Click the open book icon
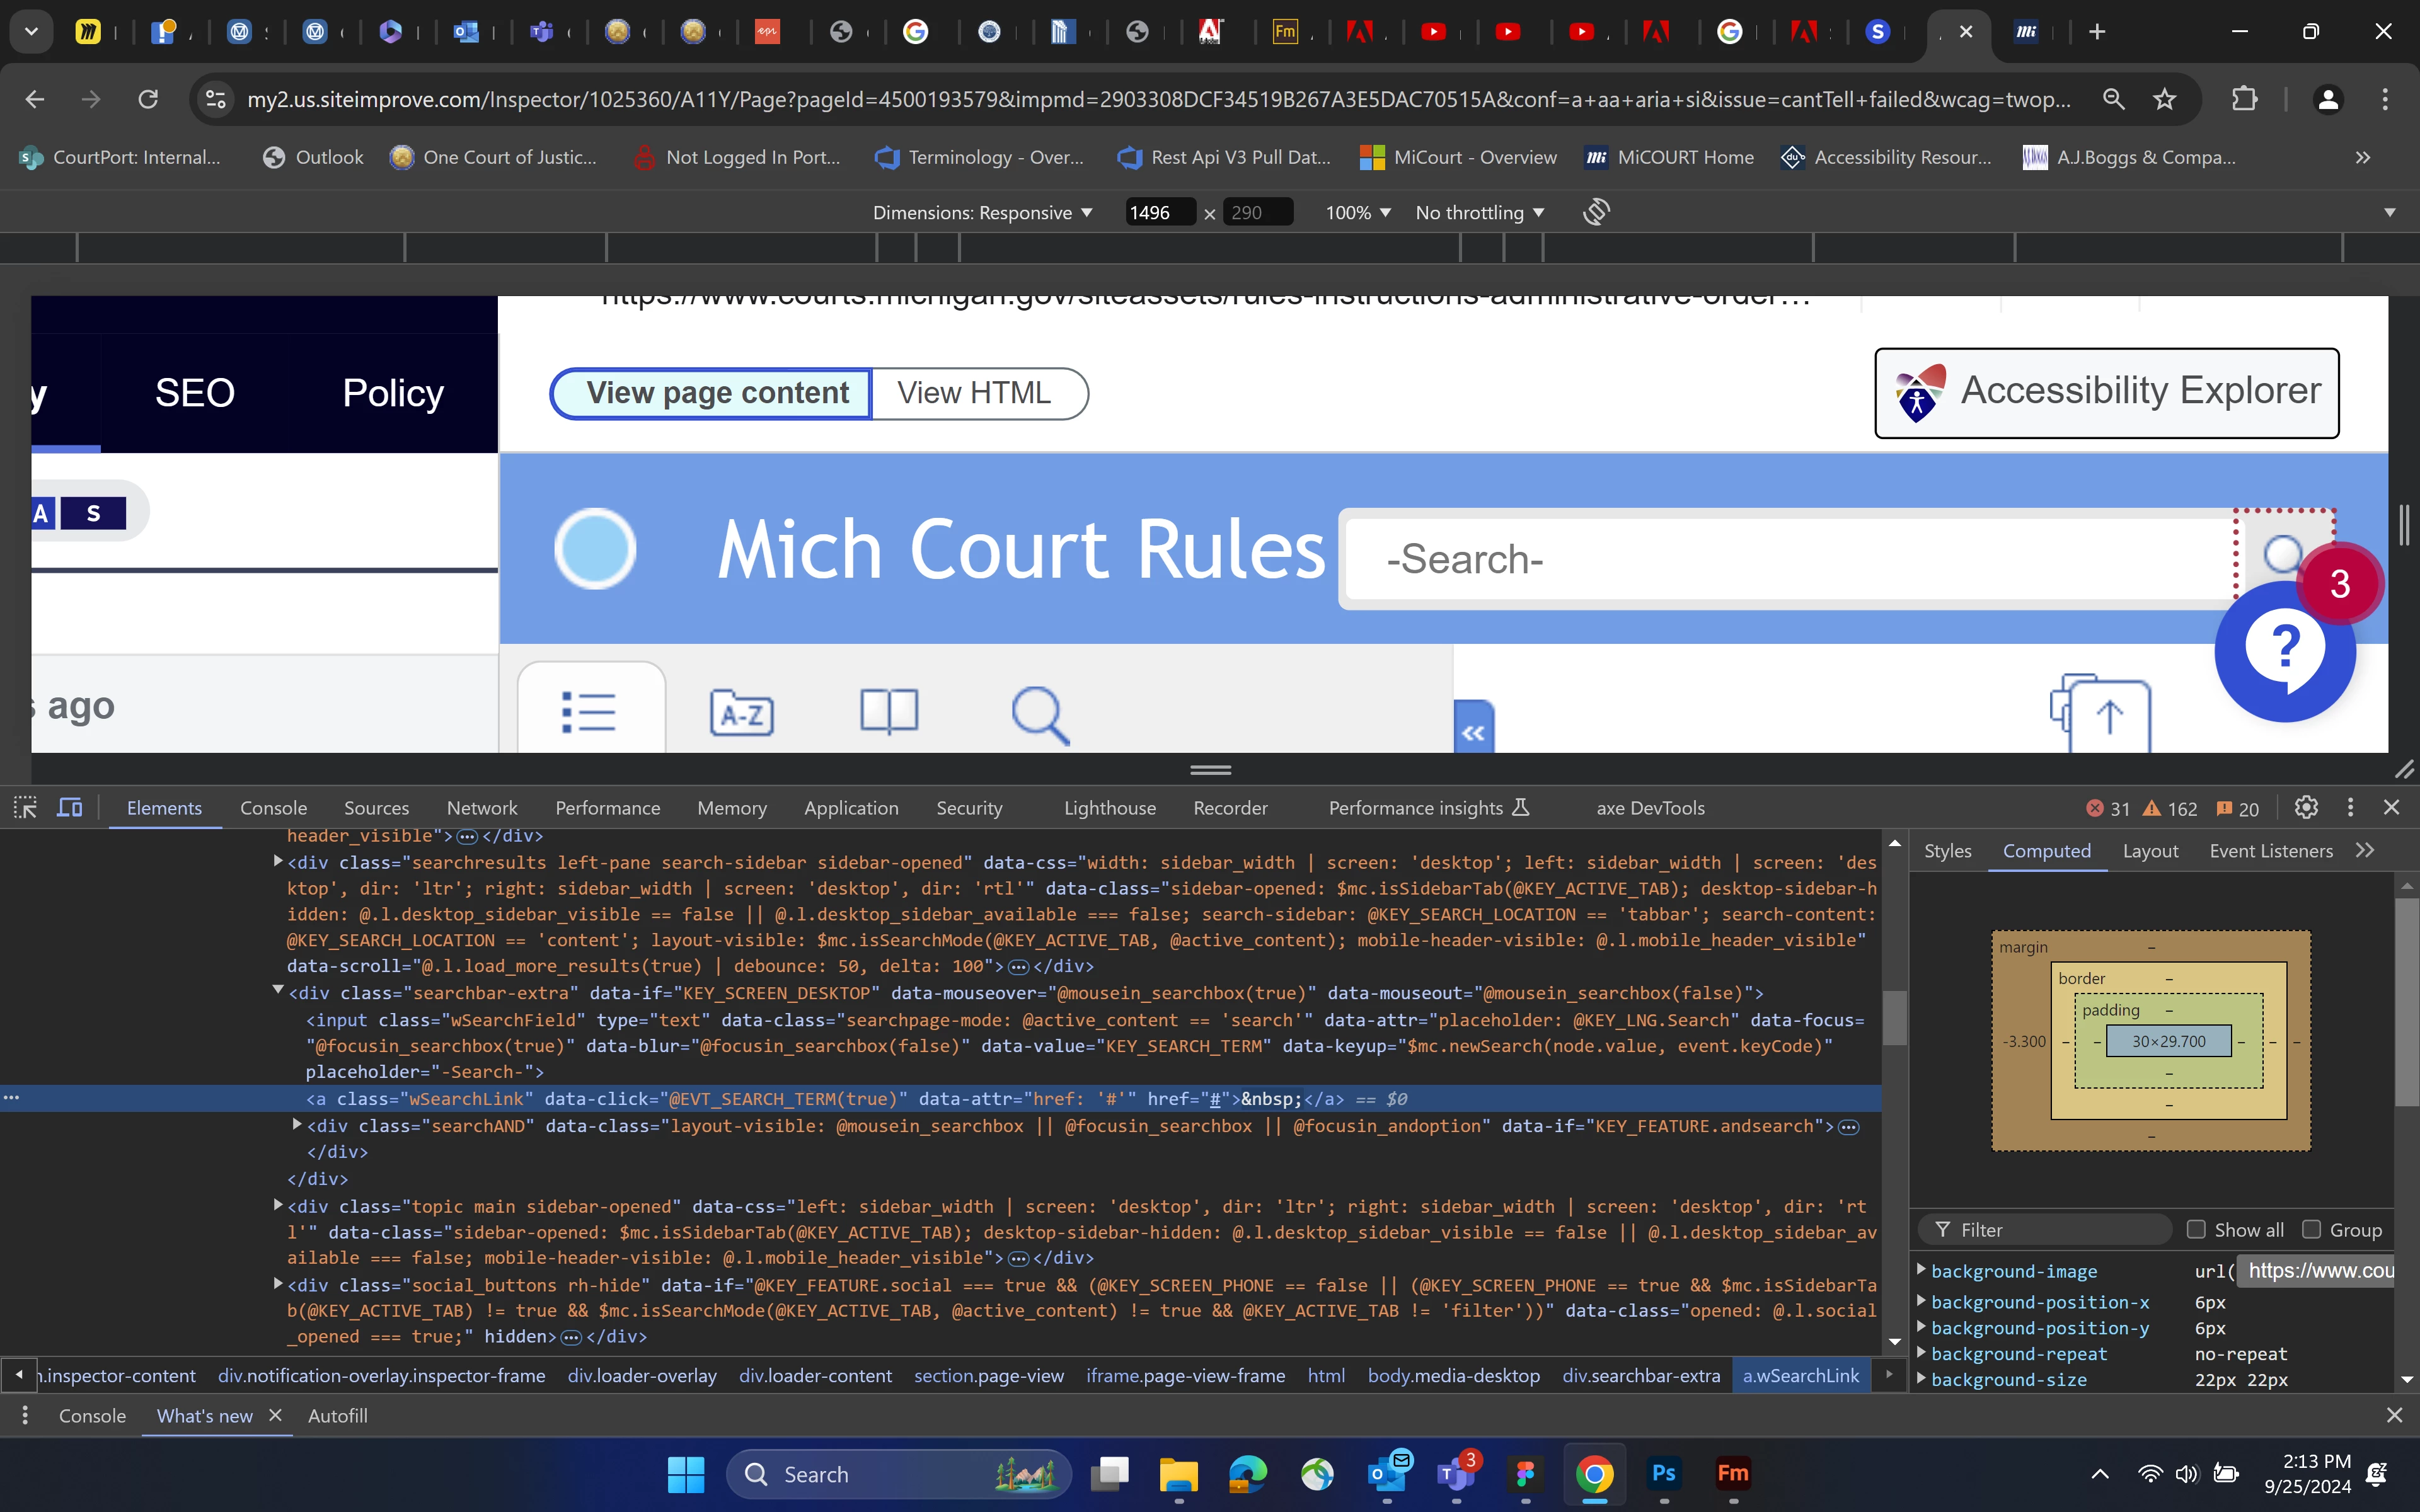Image resolution: width=2420 pixels, height=1512 pixels. point(889,711)
